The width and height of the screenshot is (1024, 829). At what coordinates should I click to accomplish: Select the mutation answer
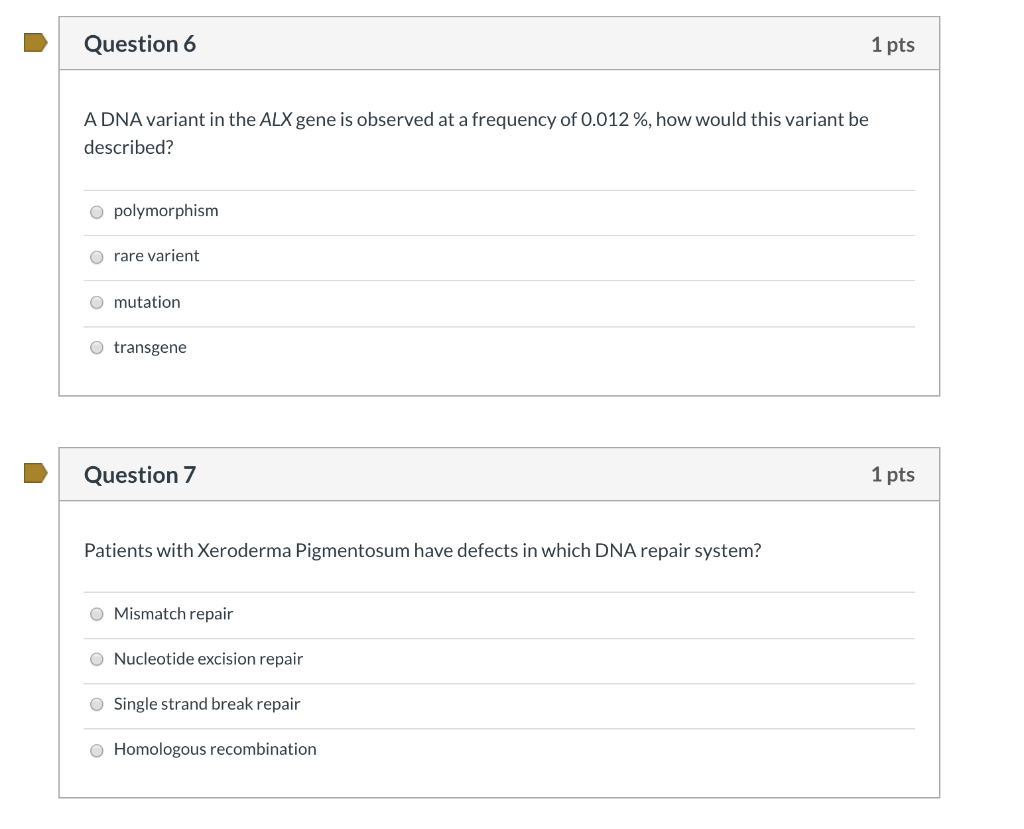click(x=97, y=302)
